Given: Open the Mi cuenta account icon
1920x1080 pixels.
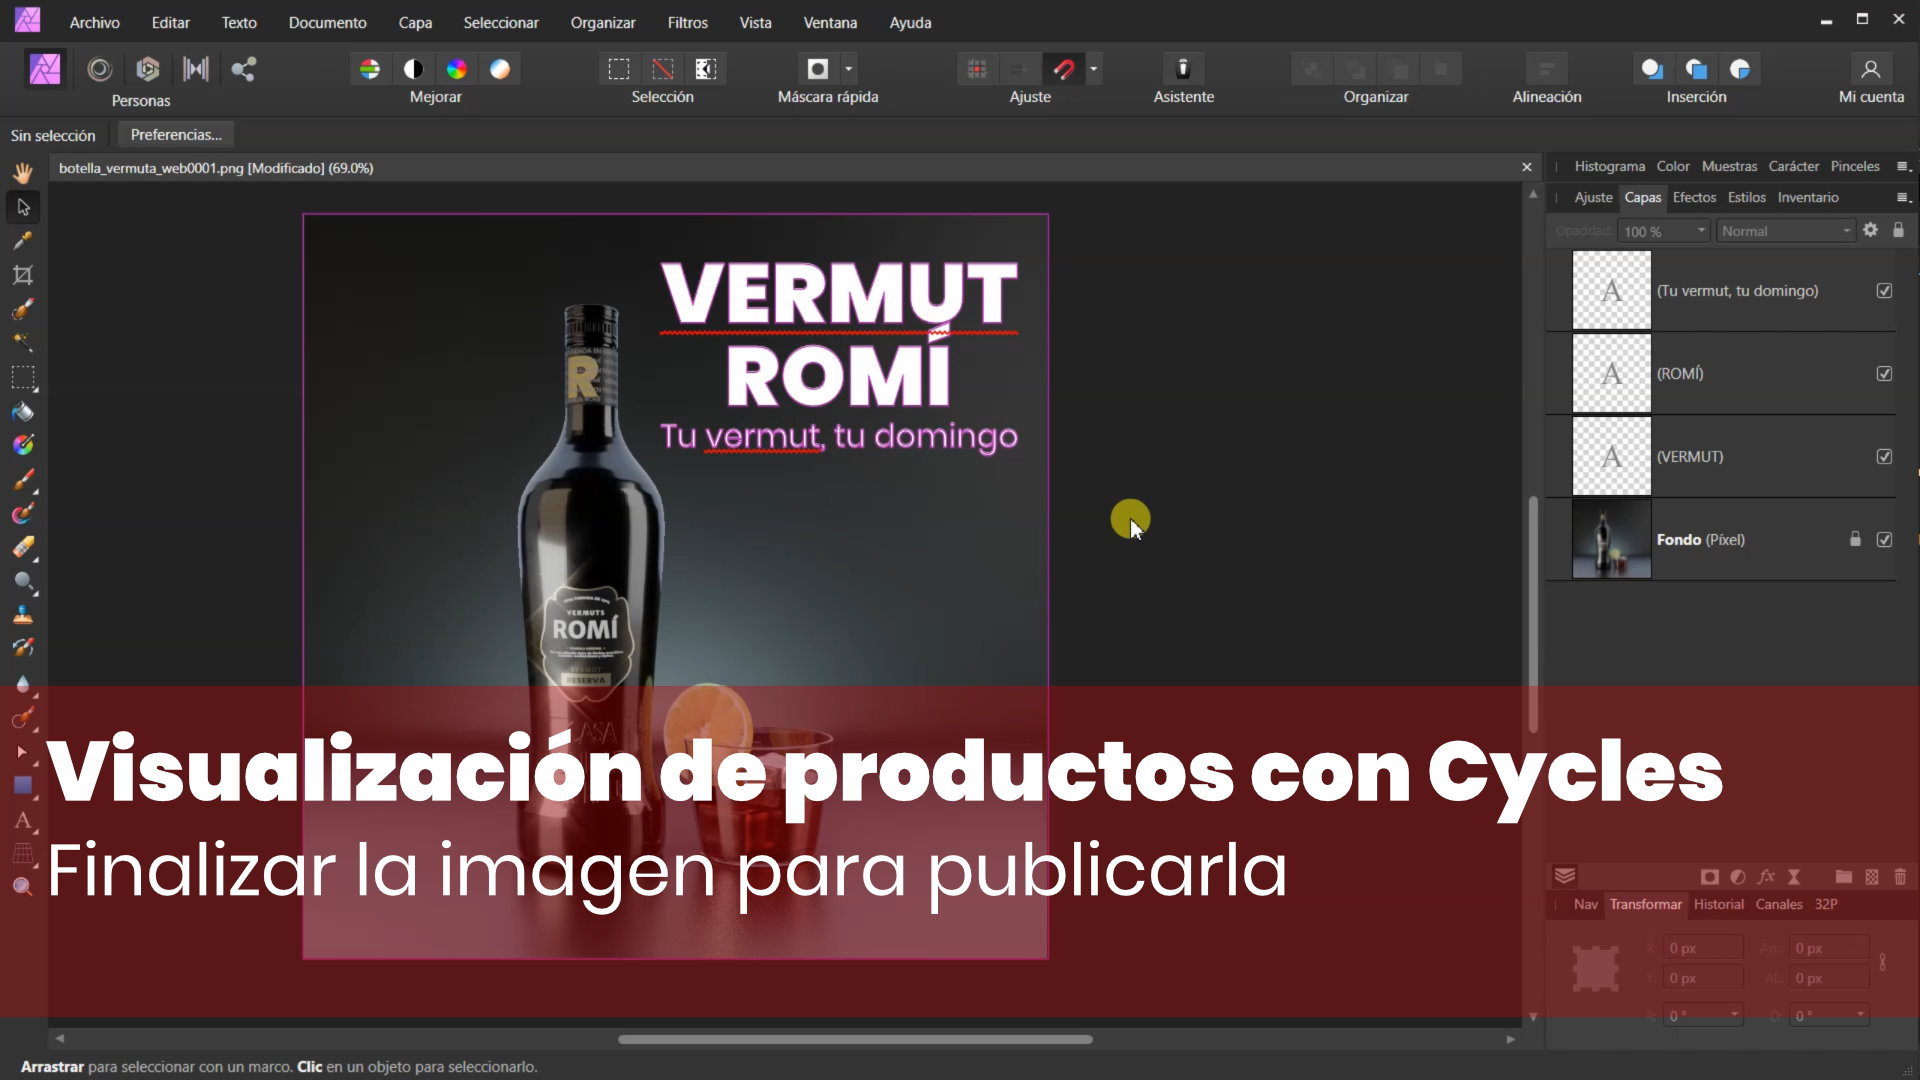Looking at the screenshot, I should click(x=1871, y=69).
